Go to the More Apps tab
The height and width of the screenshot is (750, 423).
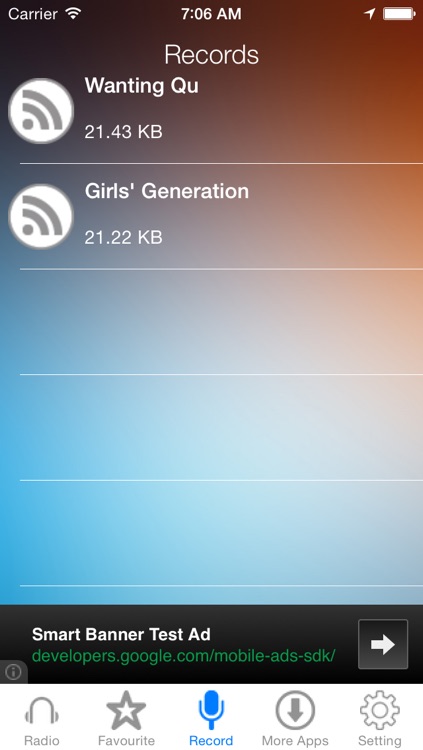(295, 718)
